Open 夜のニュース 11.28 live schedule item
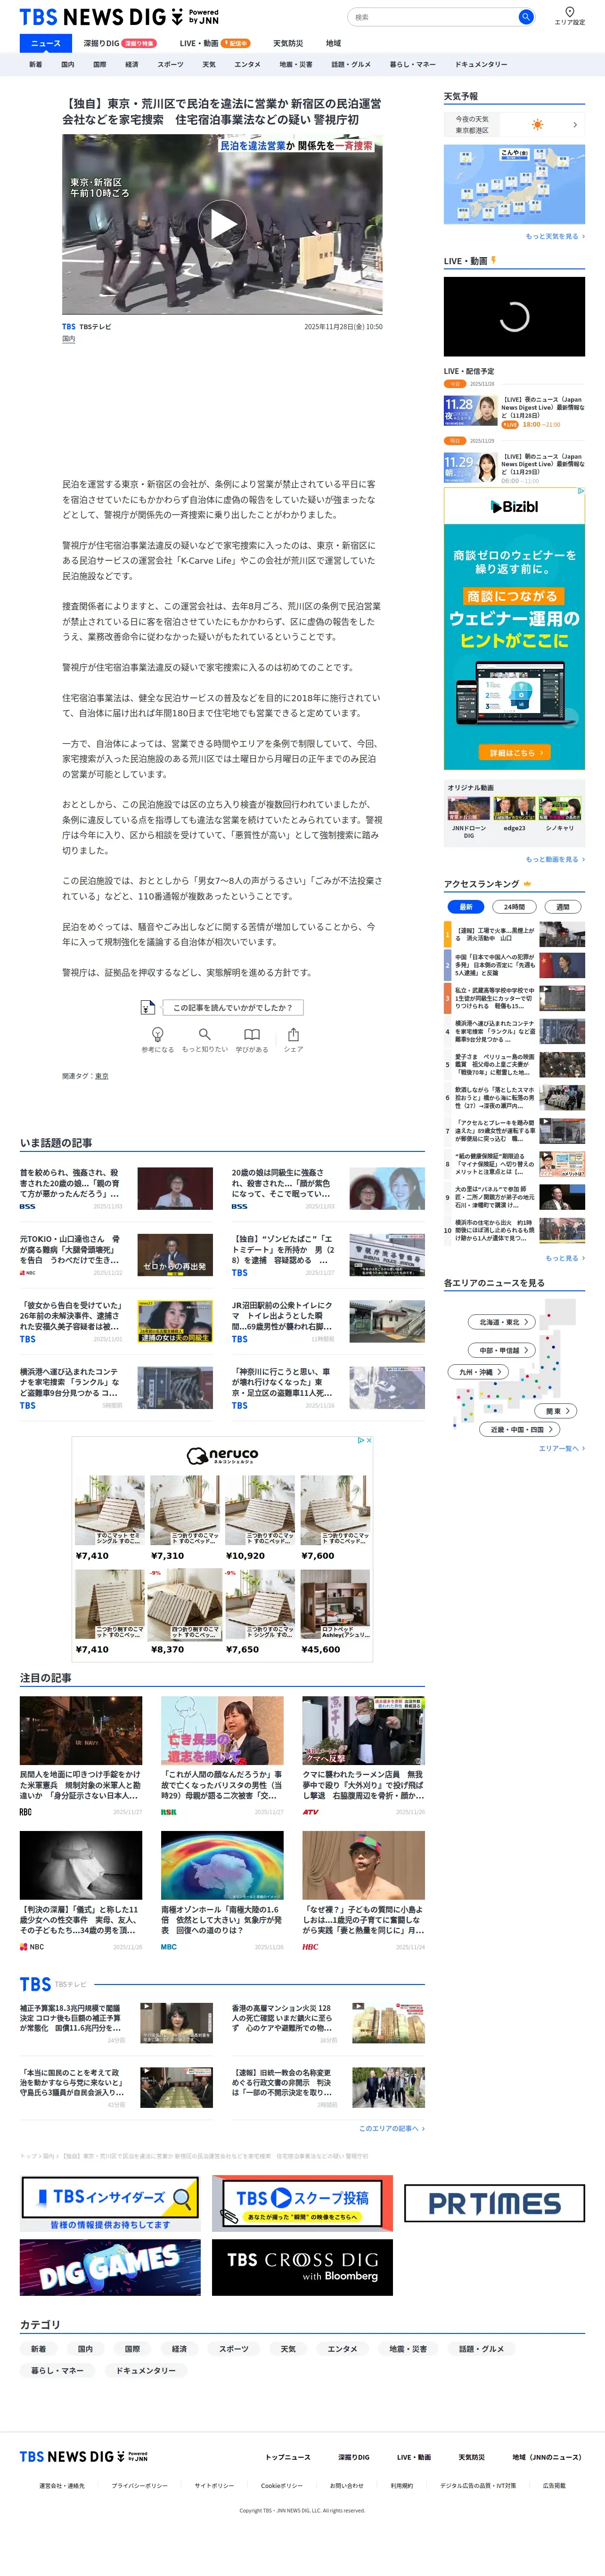Screen dimensions: 605x2576 [x=514, y=411]
